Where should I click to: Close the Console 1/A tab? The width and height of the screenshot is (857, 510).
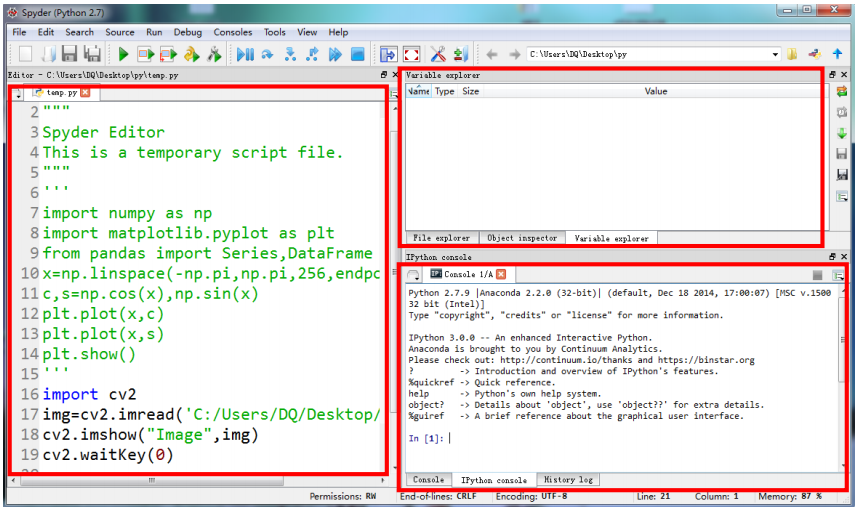pyautogui.click(x=501, y=274)
